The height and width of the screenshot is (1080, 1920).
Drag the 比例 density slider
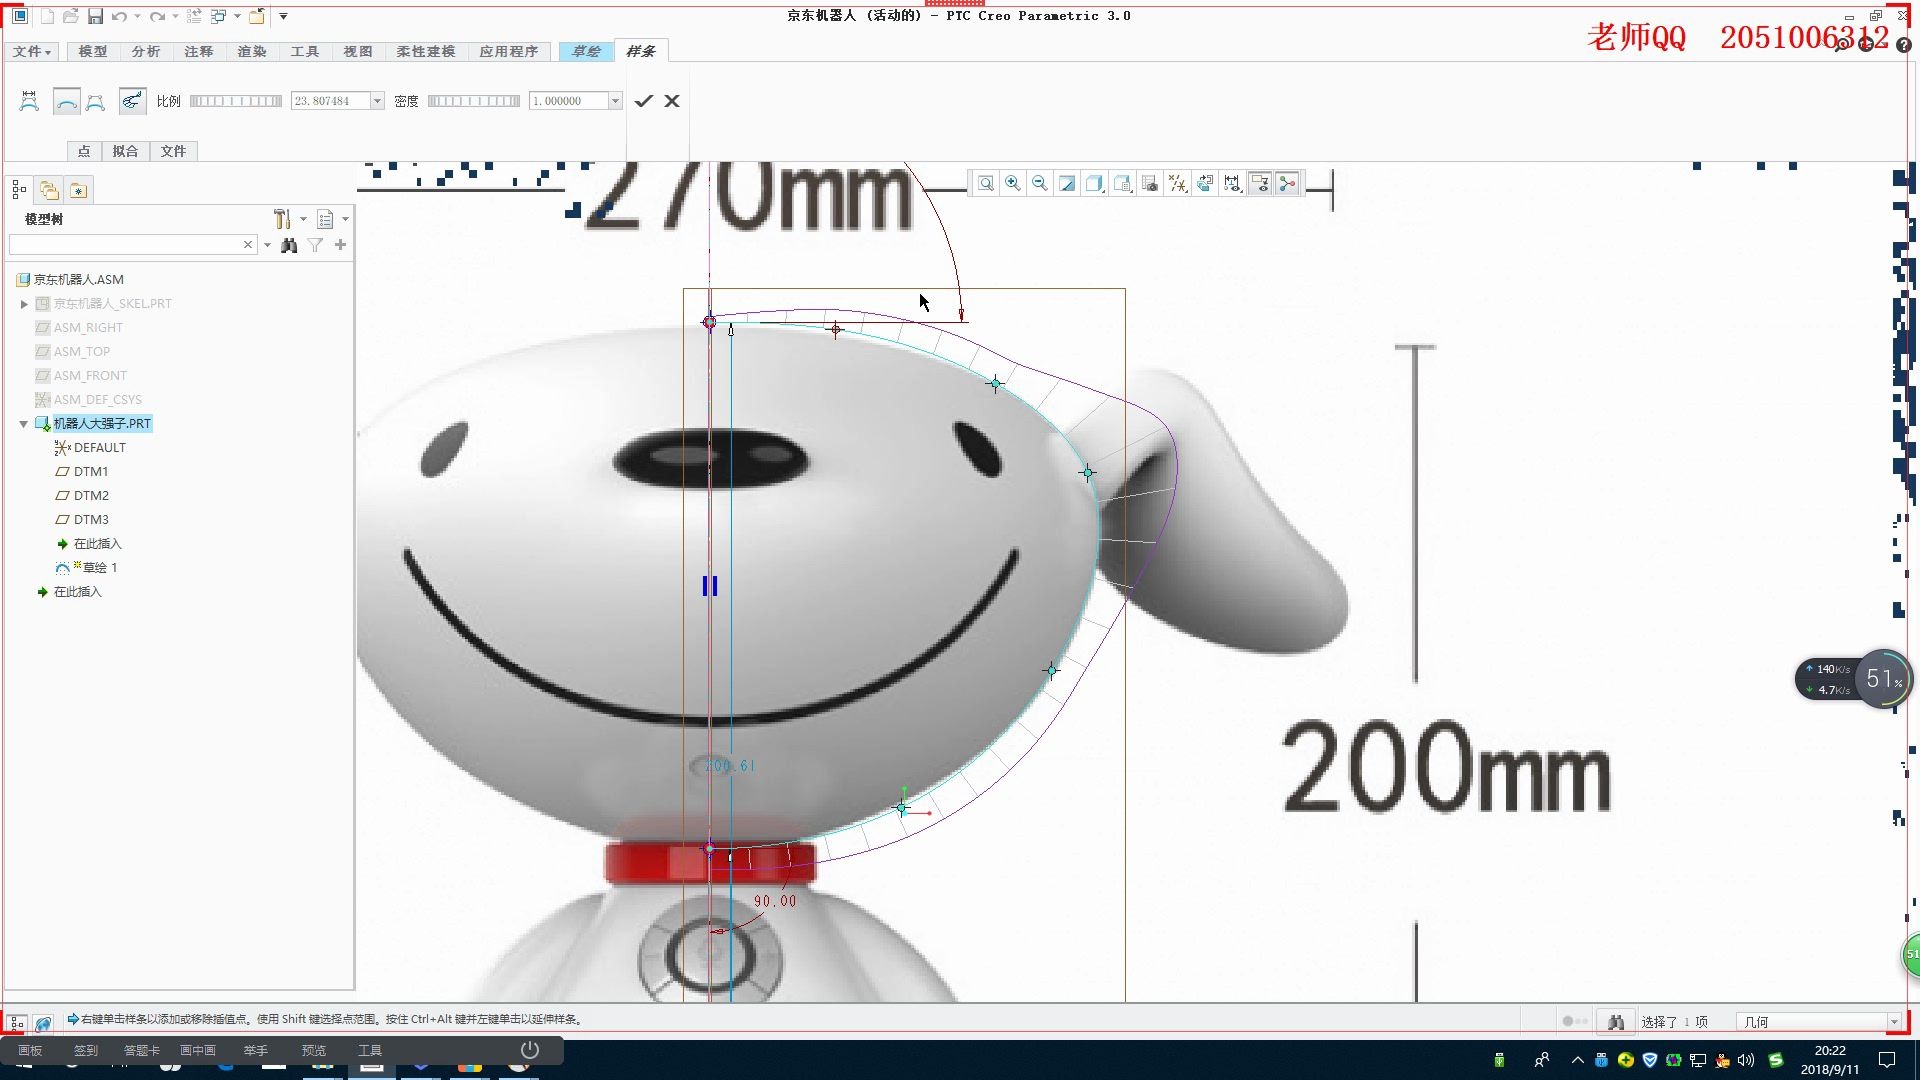click(x=237, y=100)
